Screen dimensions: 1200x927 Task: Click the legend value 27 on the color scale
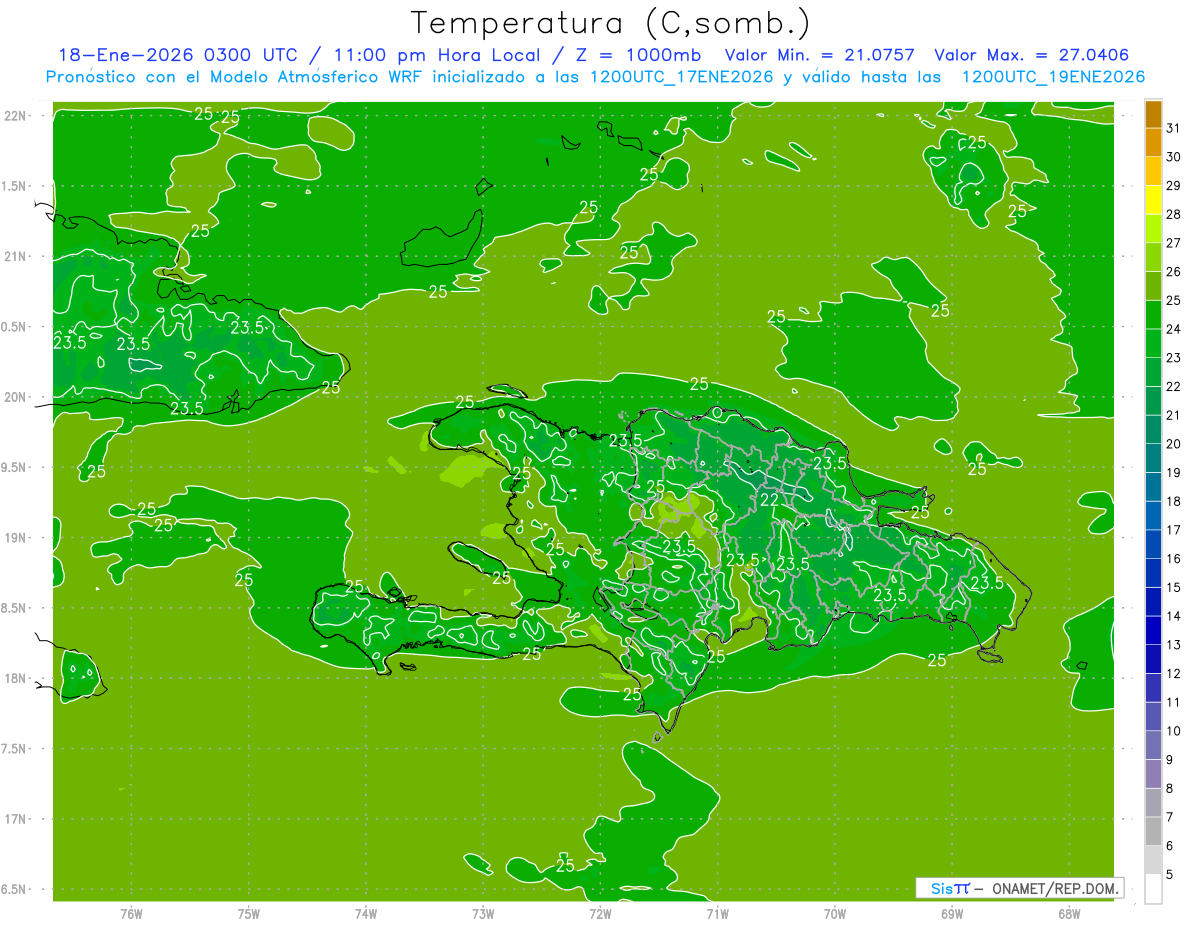coord(1174,243)
